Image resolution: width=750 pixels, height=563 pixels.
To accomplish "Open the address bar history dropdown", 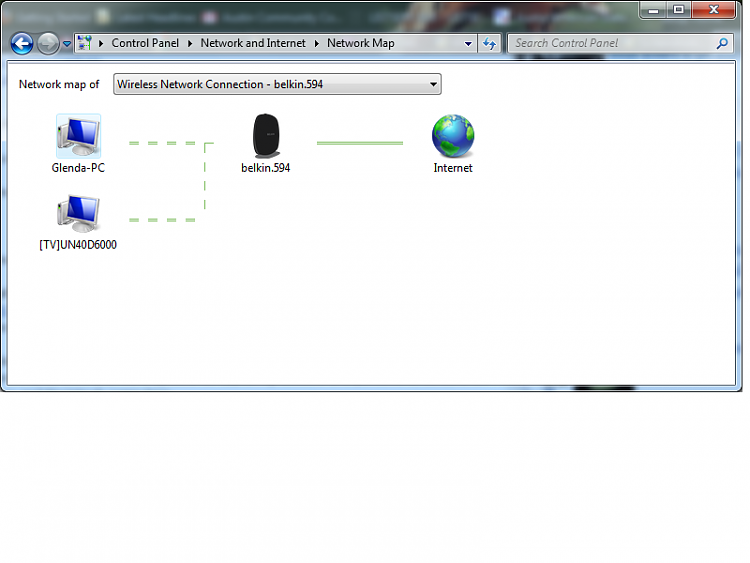I will tap(468, 44).
